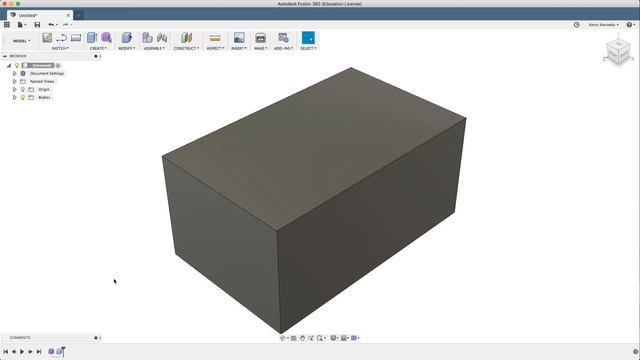640x360 pixels.
Task: Click the top face of the box
Action: point(314,149)
